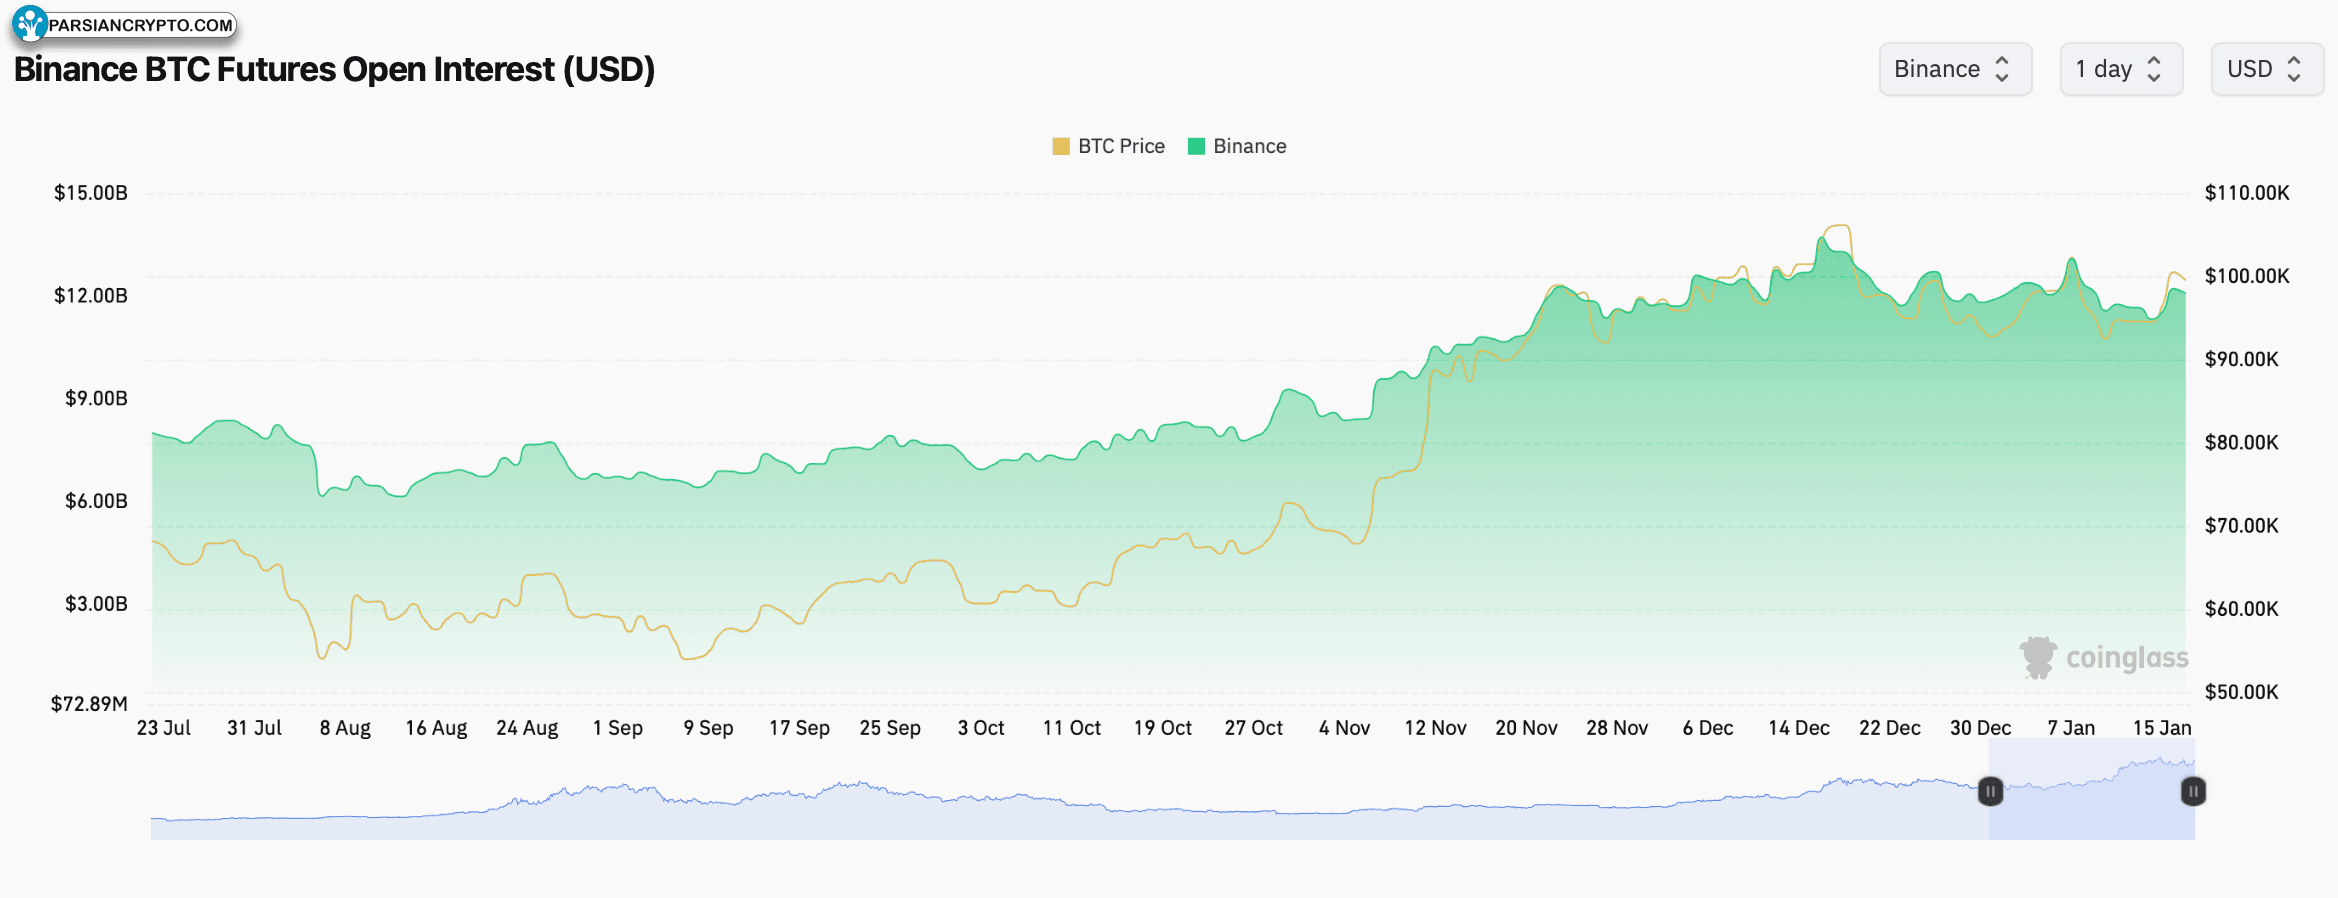
Task: Click the PARSIANCRYPTO.COM label
Action: 141,25
